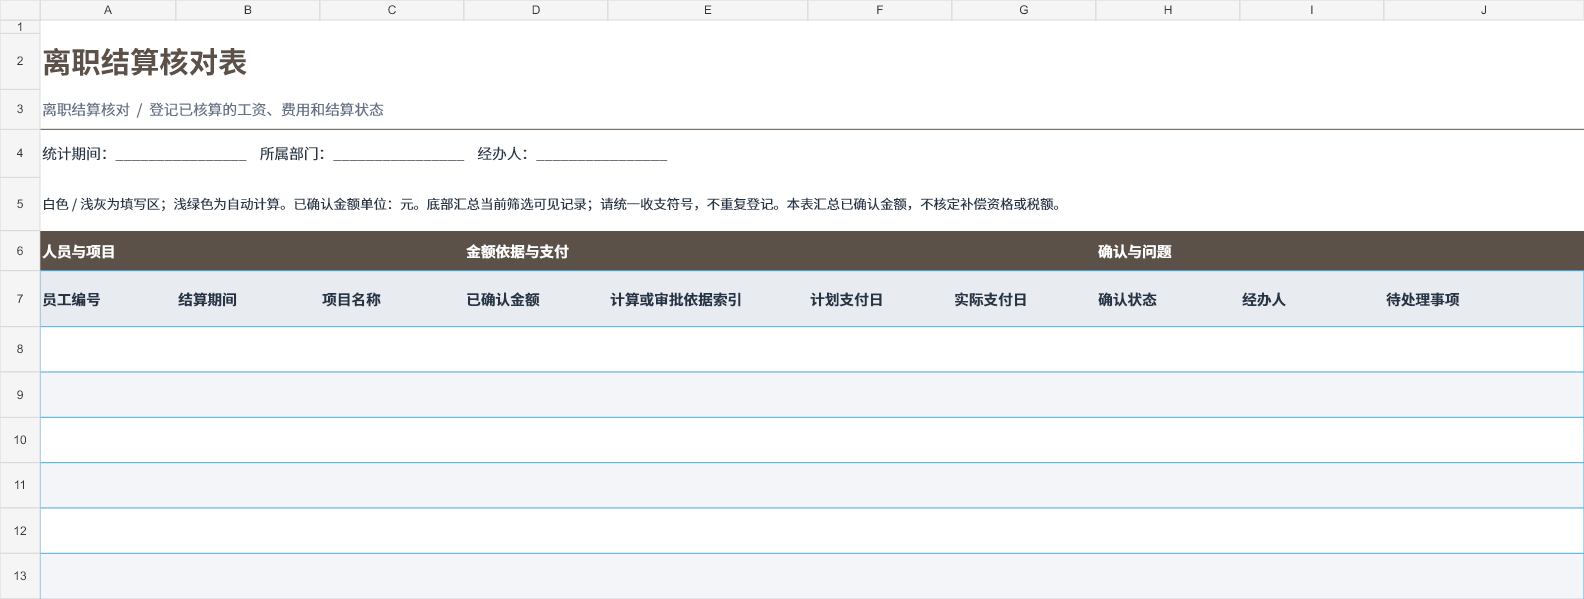Viewport: 1584px width, 599px height.
Task: Click column title 已确认金额
Action: 503,300
